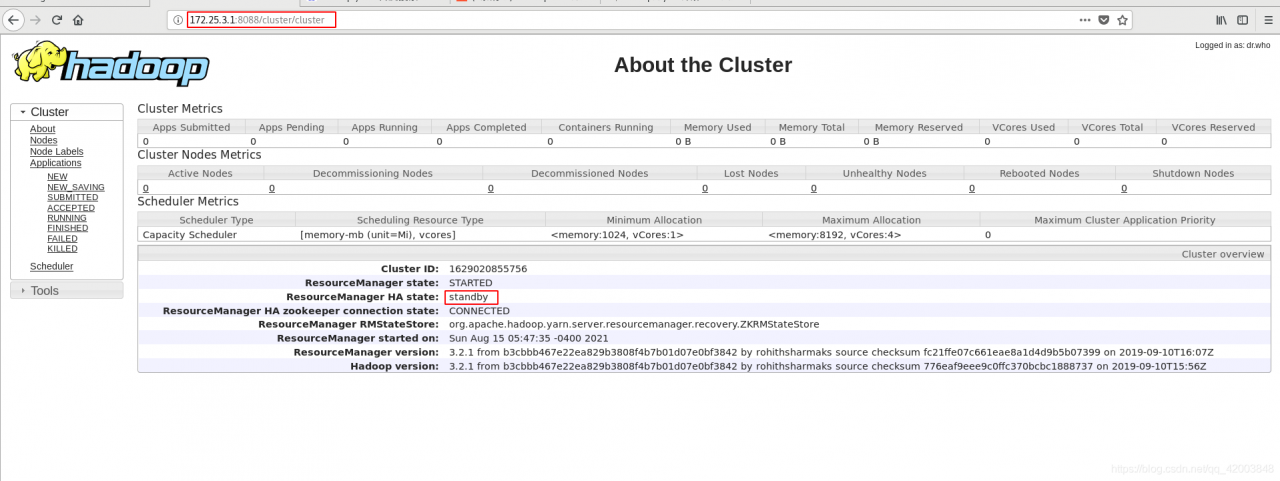Viewport: 1280px width, 481px height.
Task: Click the Minimum Allocation value cell
Action: click(654, 235)
